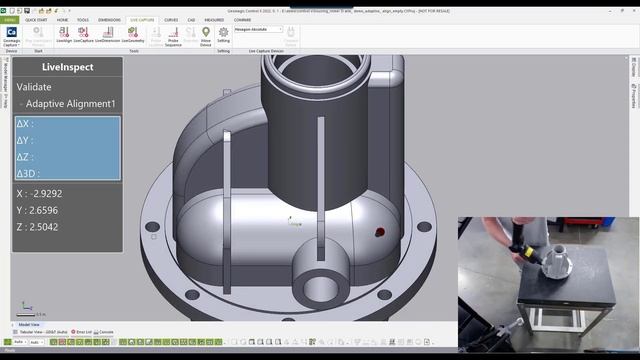Launch the LiveAlign tool

64,35
